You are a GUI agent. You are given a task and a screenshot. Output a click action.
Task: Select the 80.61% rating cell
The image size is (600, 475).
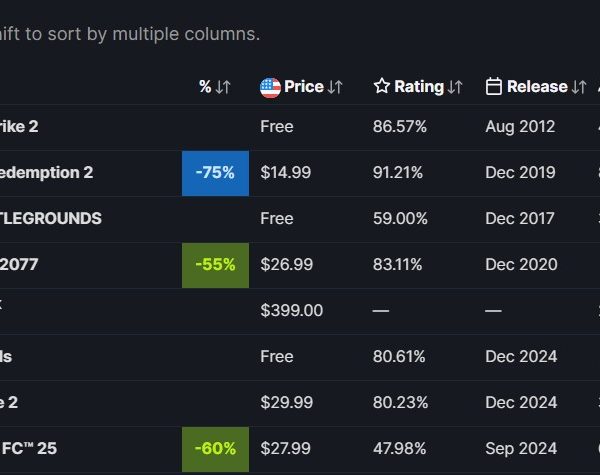[399, 357]
